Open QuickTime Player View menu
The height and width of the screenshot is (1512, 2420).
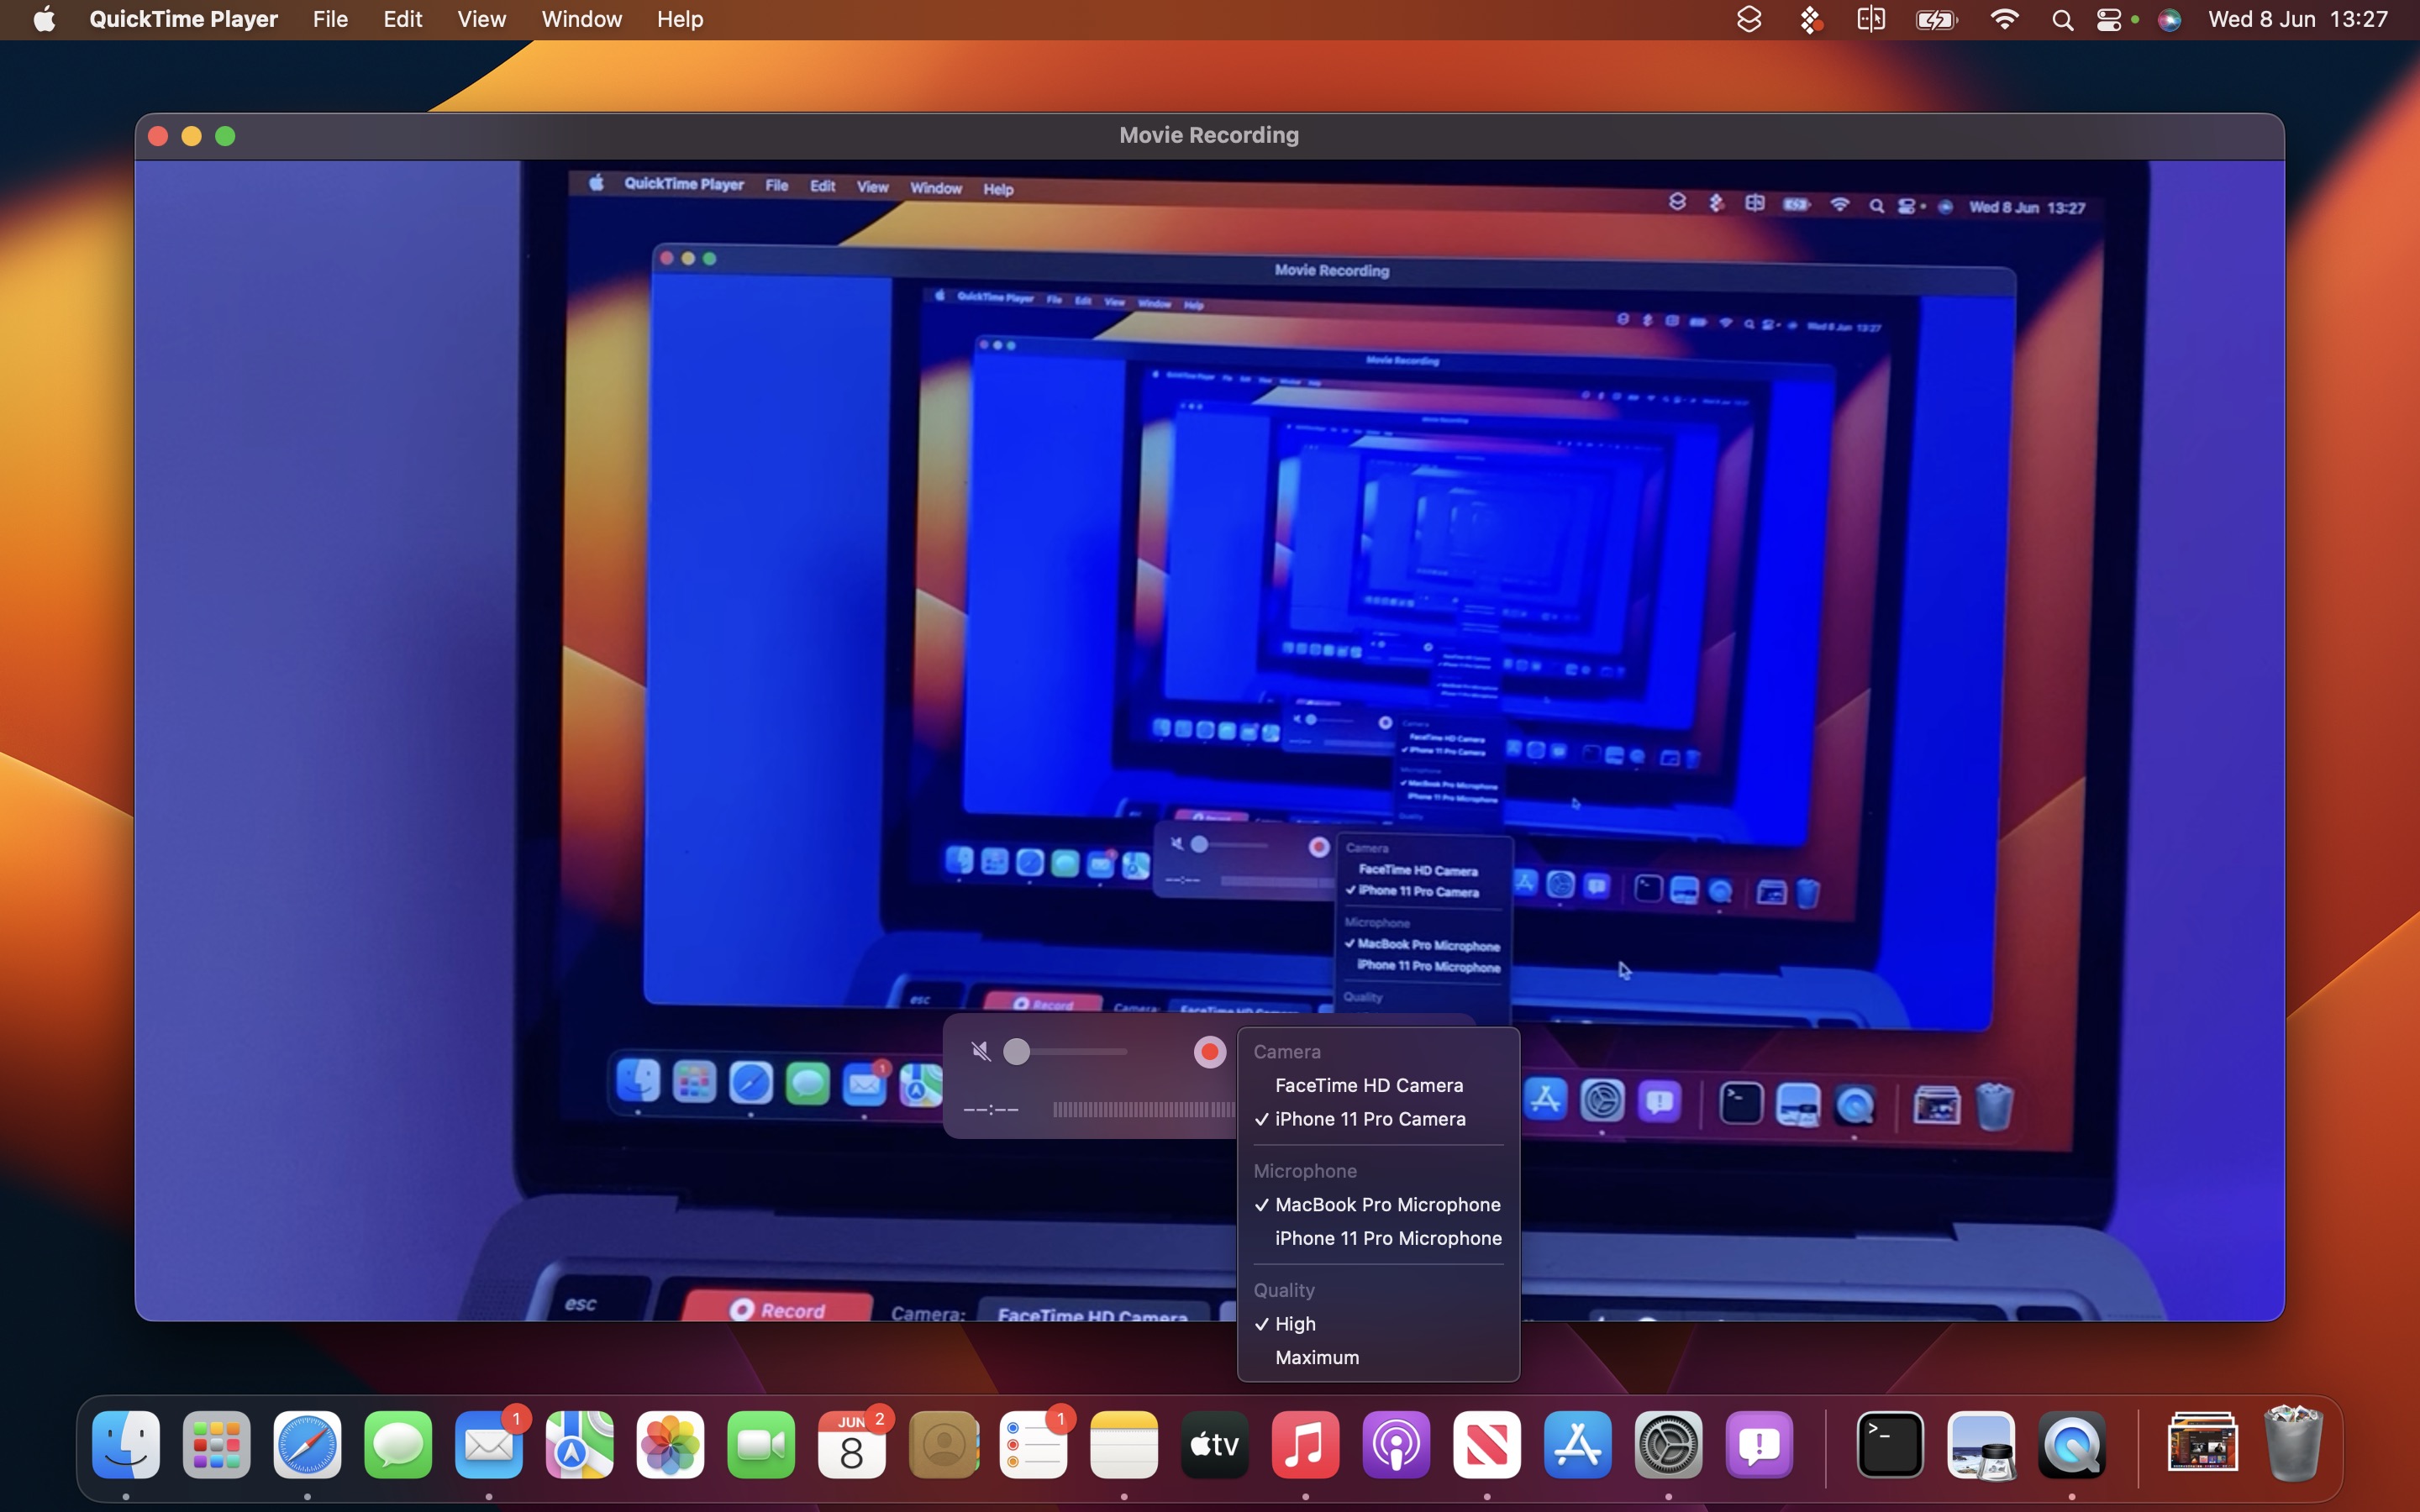pos(481,19)
